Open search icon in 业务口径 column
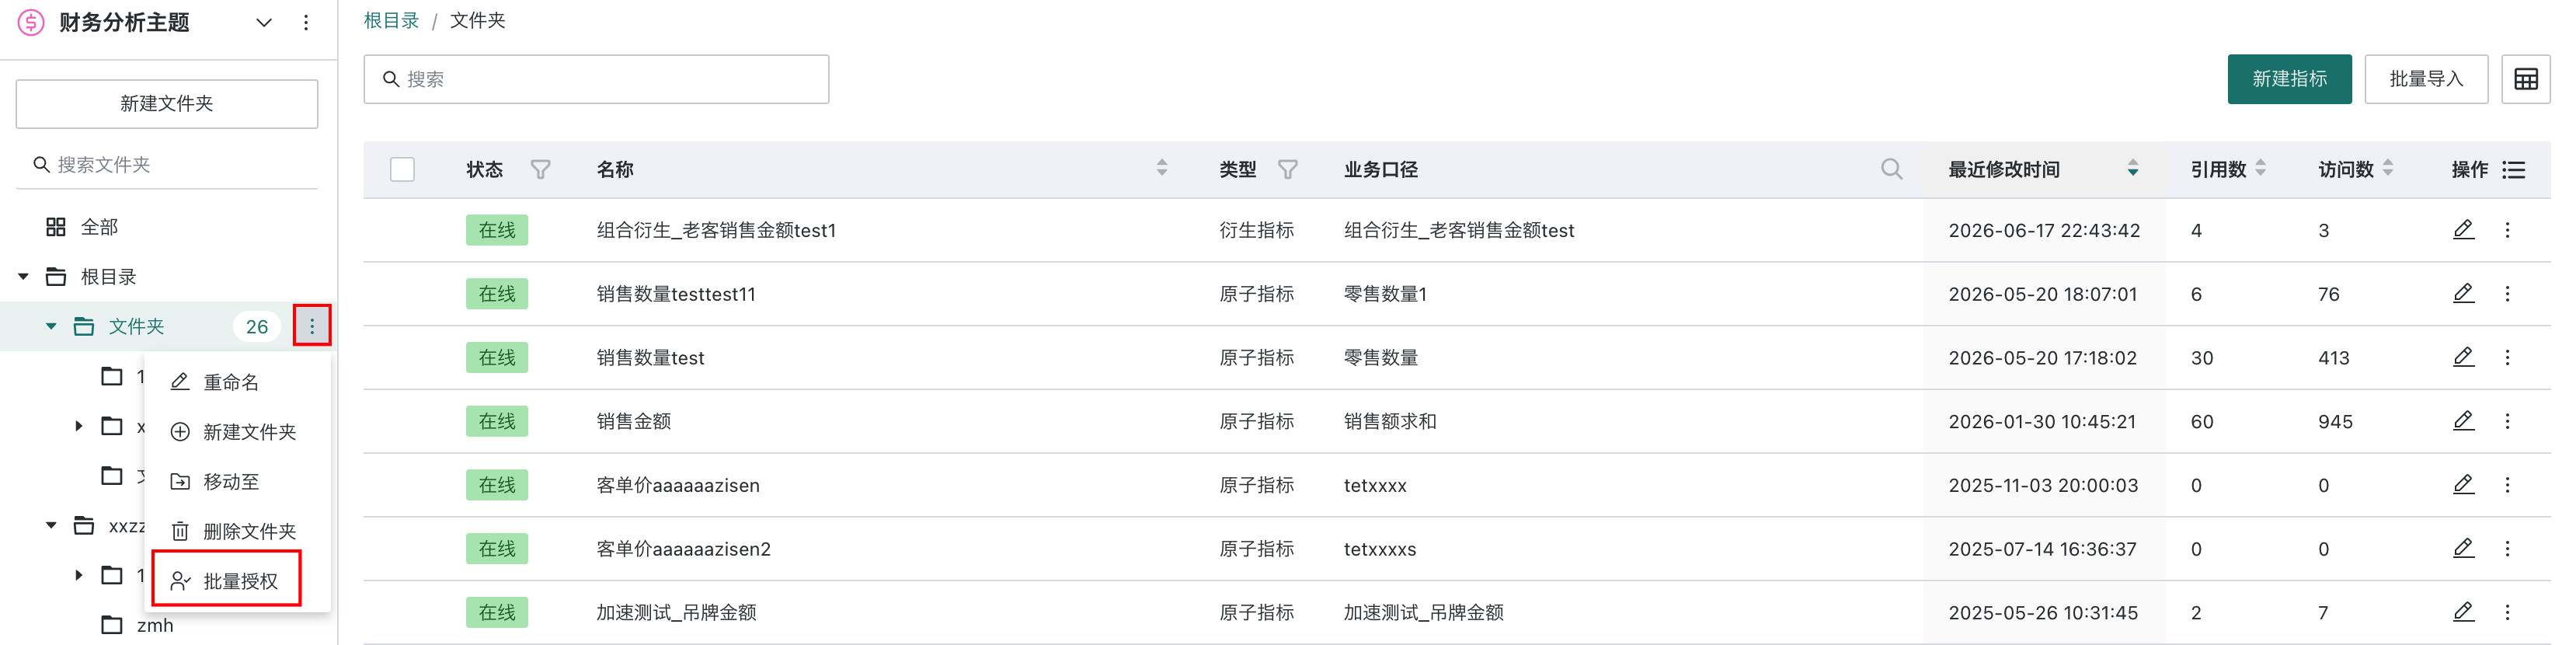The width and height of the screenshot is (2576, 645). 1891,169
